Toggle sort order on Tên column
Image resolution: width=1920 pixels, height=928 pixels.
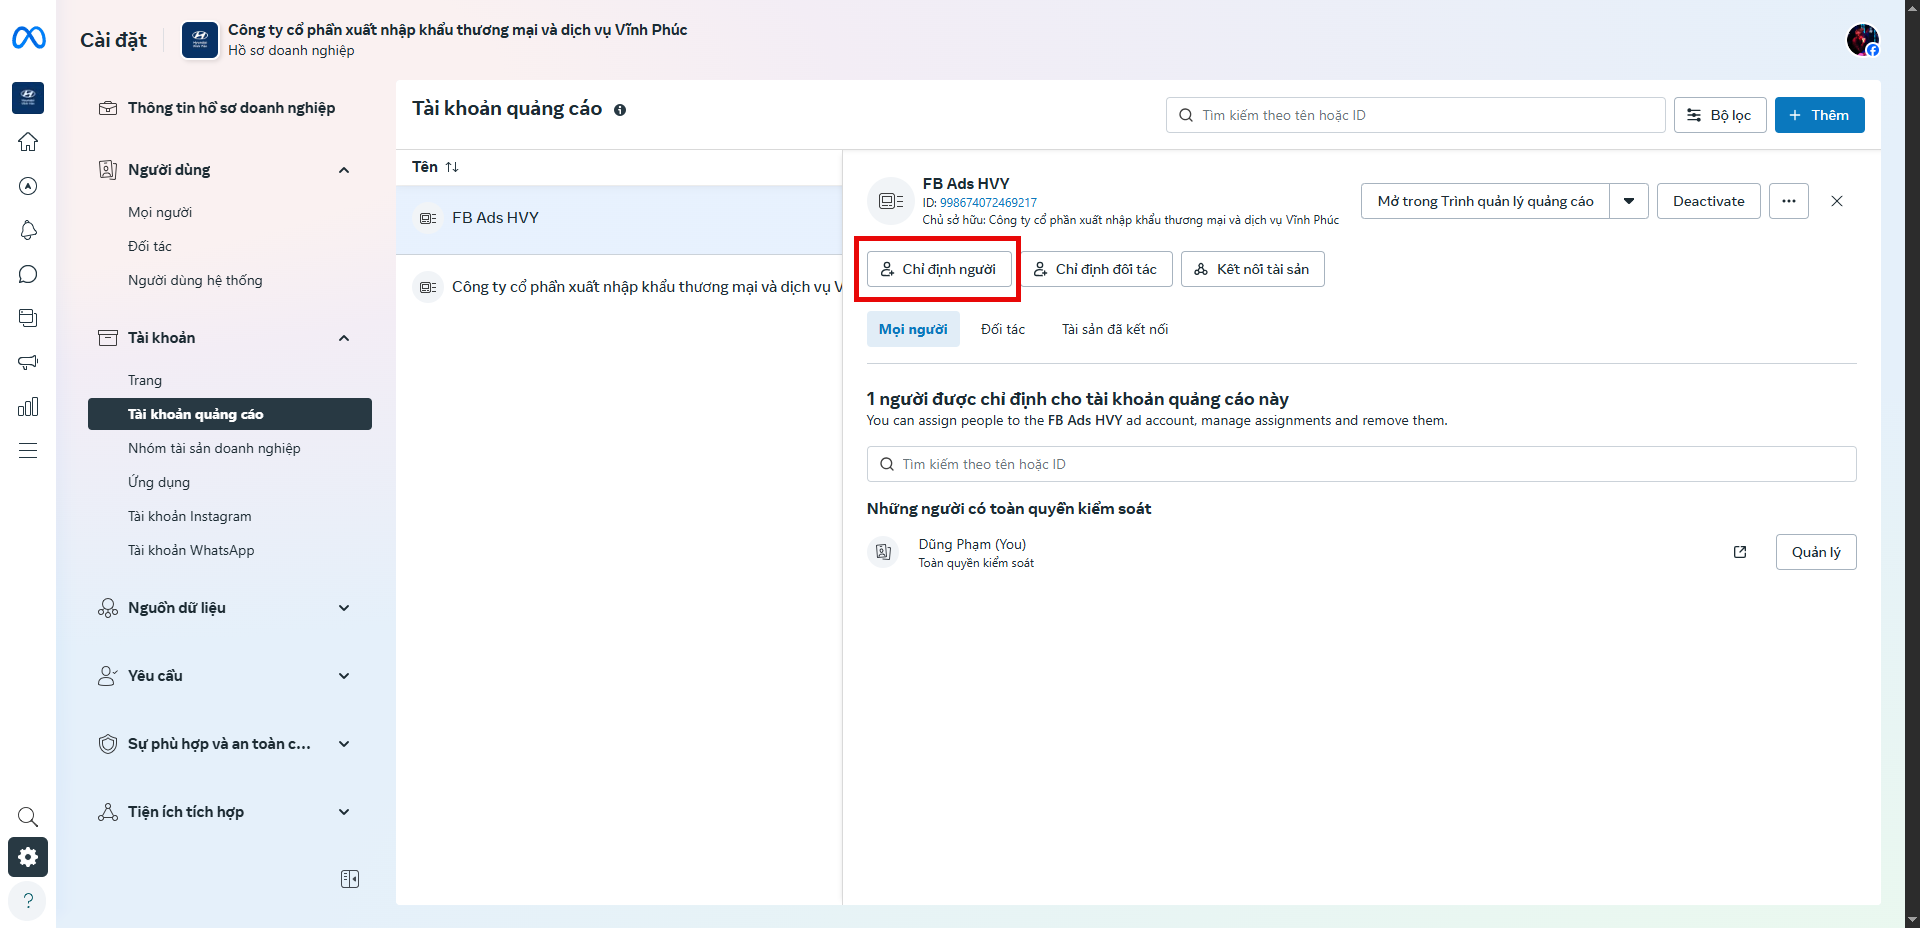tap(452, 167)
